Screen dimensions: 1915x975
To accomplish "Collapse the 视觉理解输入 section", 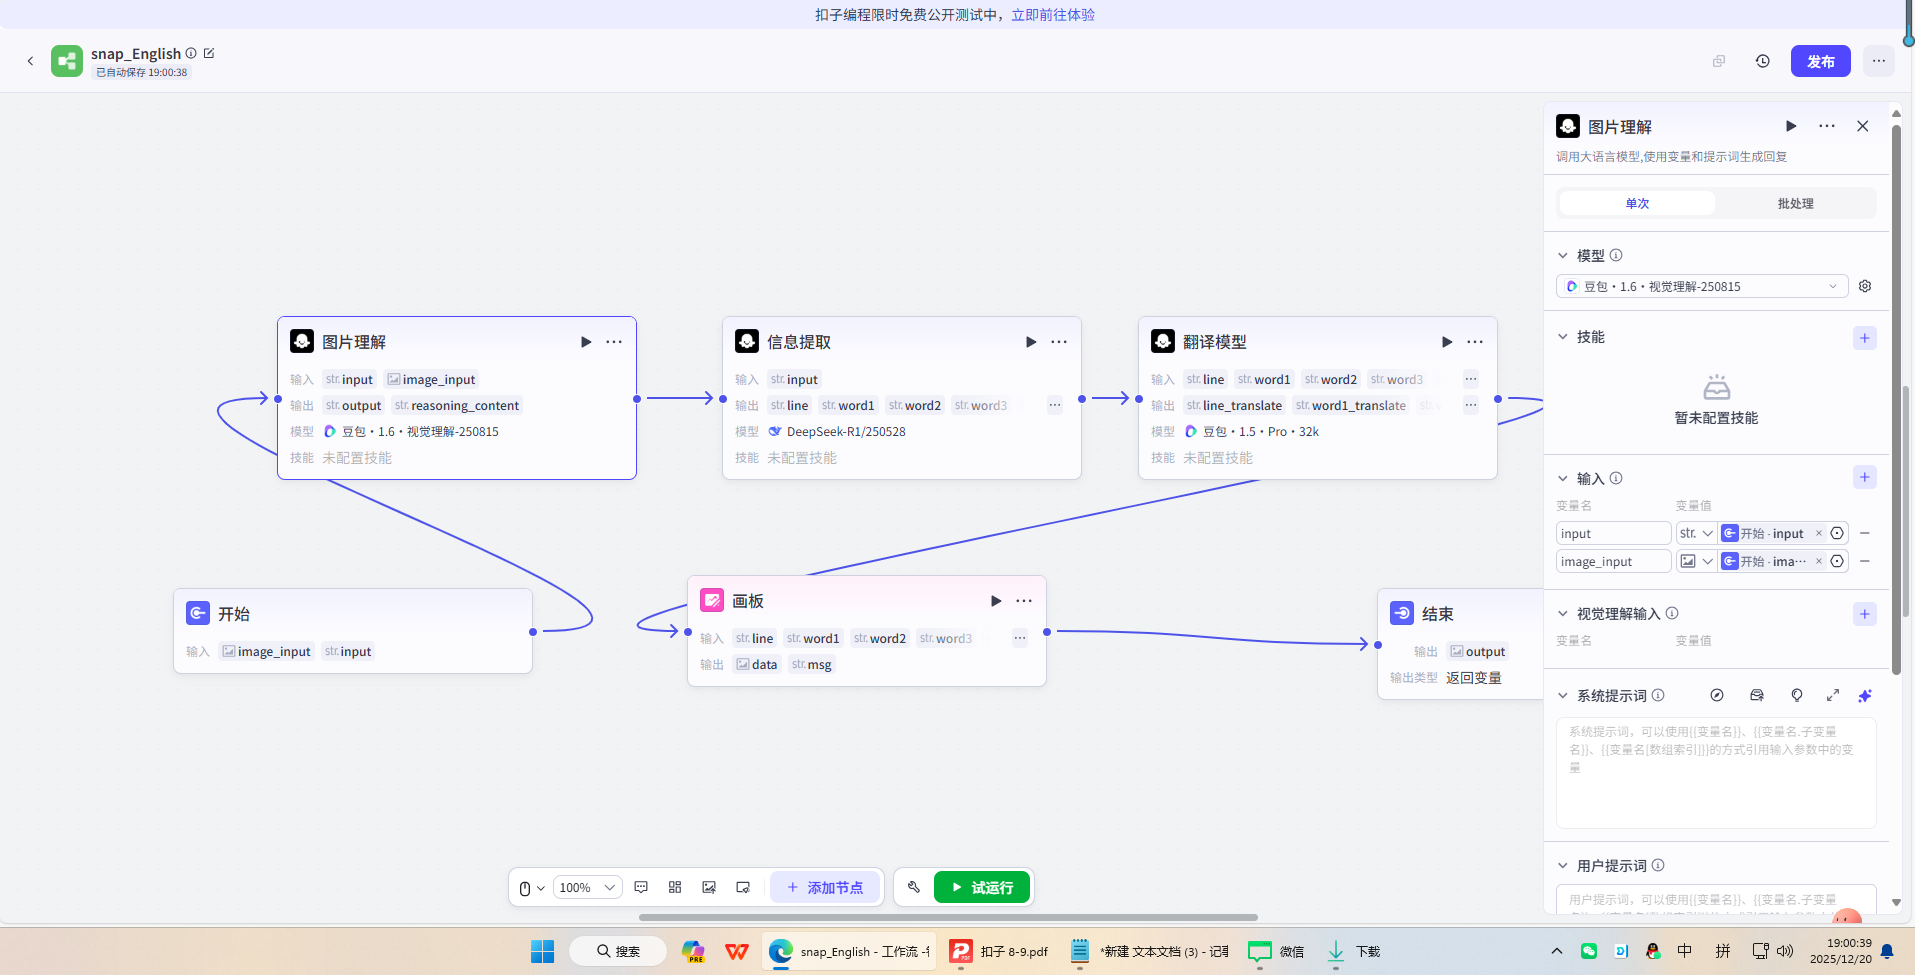I will tap(1563, 613).
